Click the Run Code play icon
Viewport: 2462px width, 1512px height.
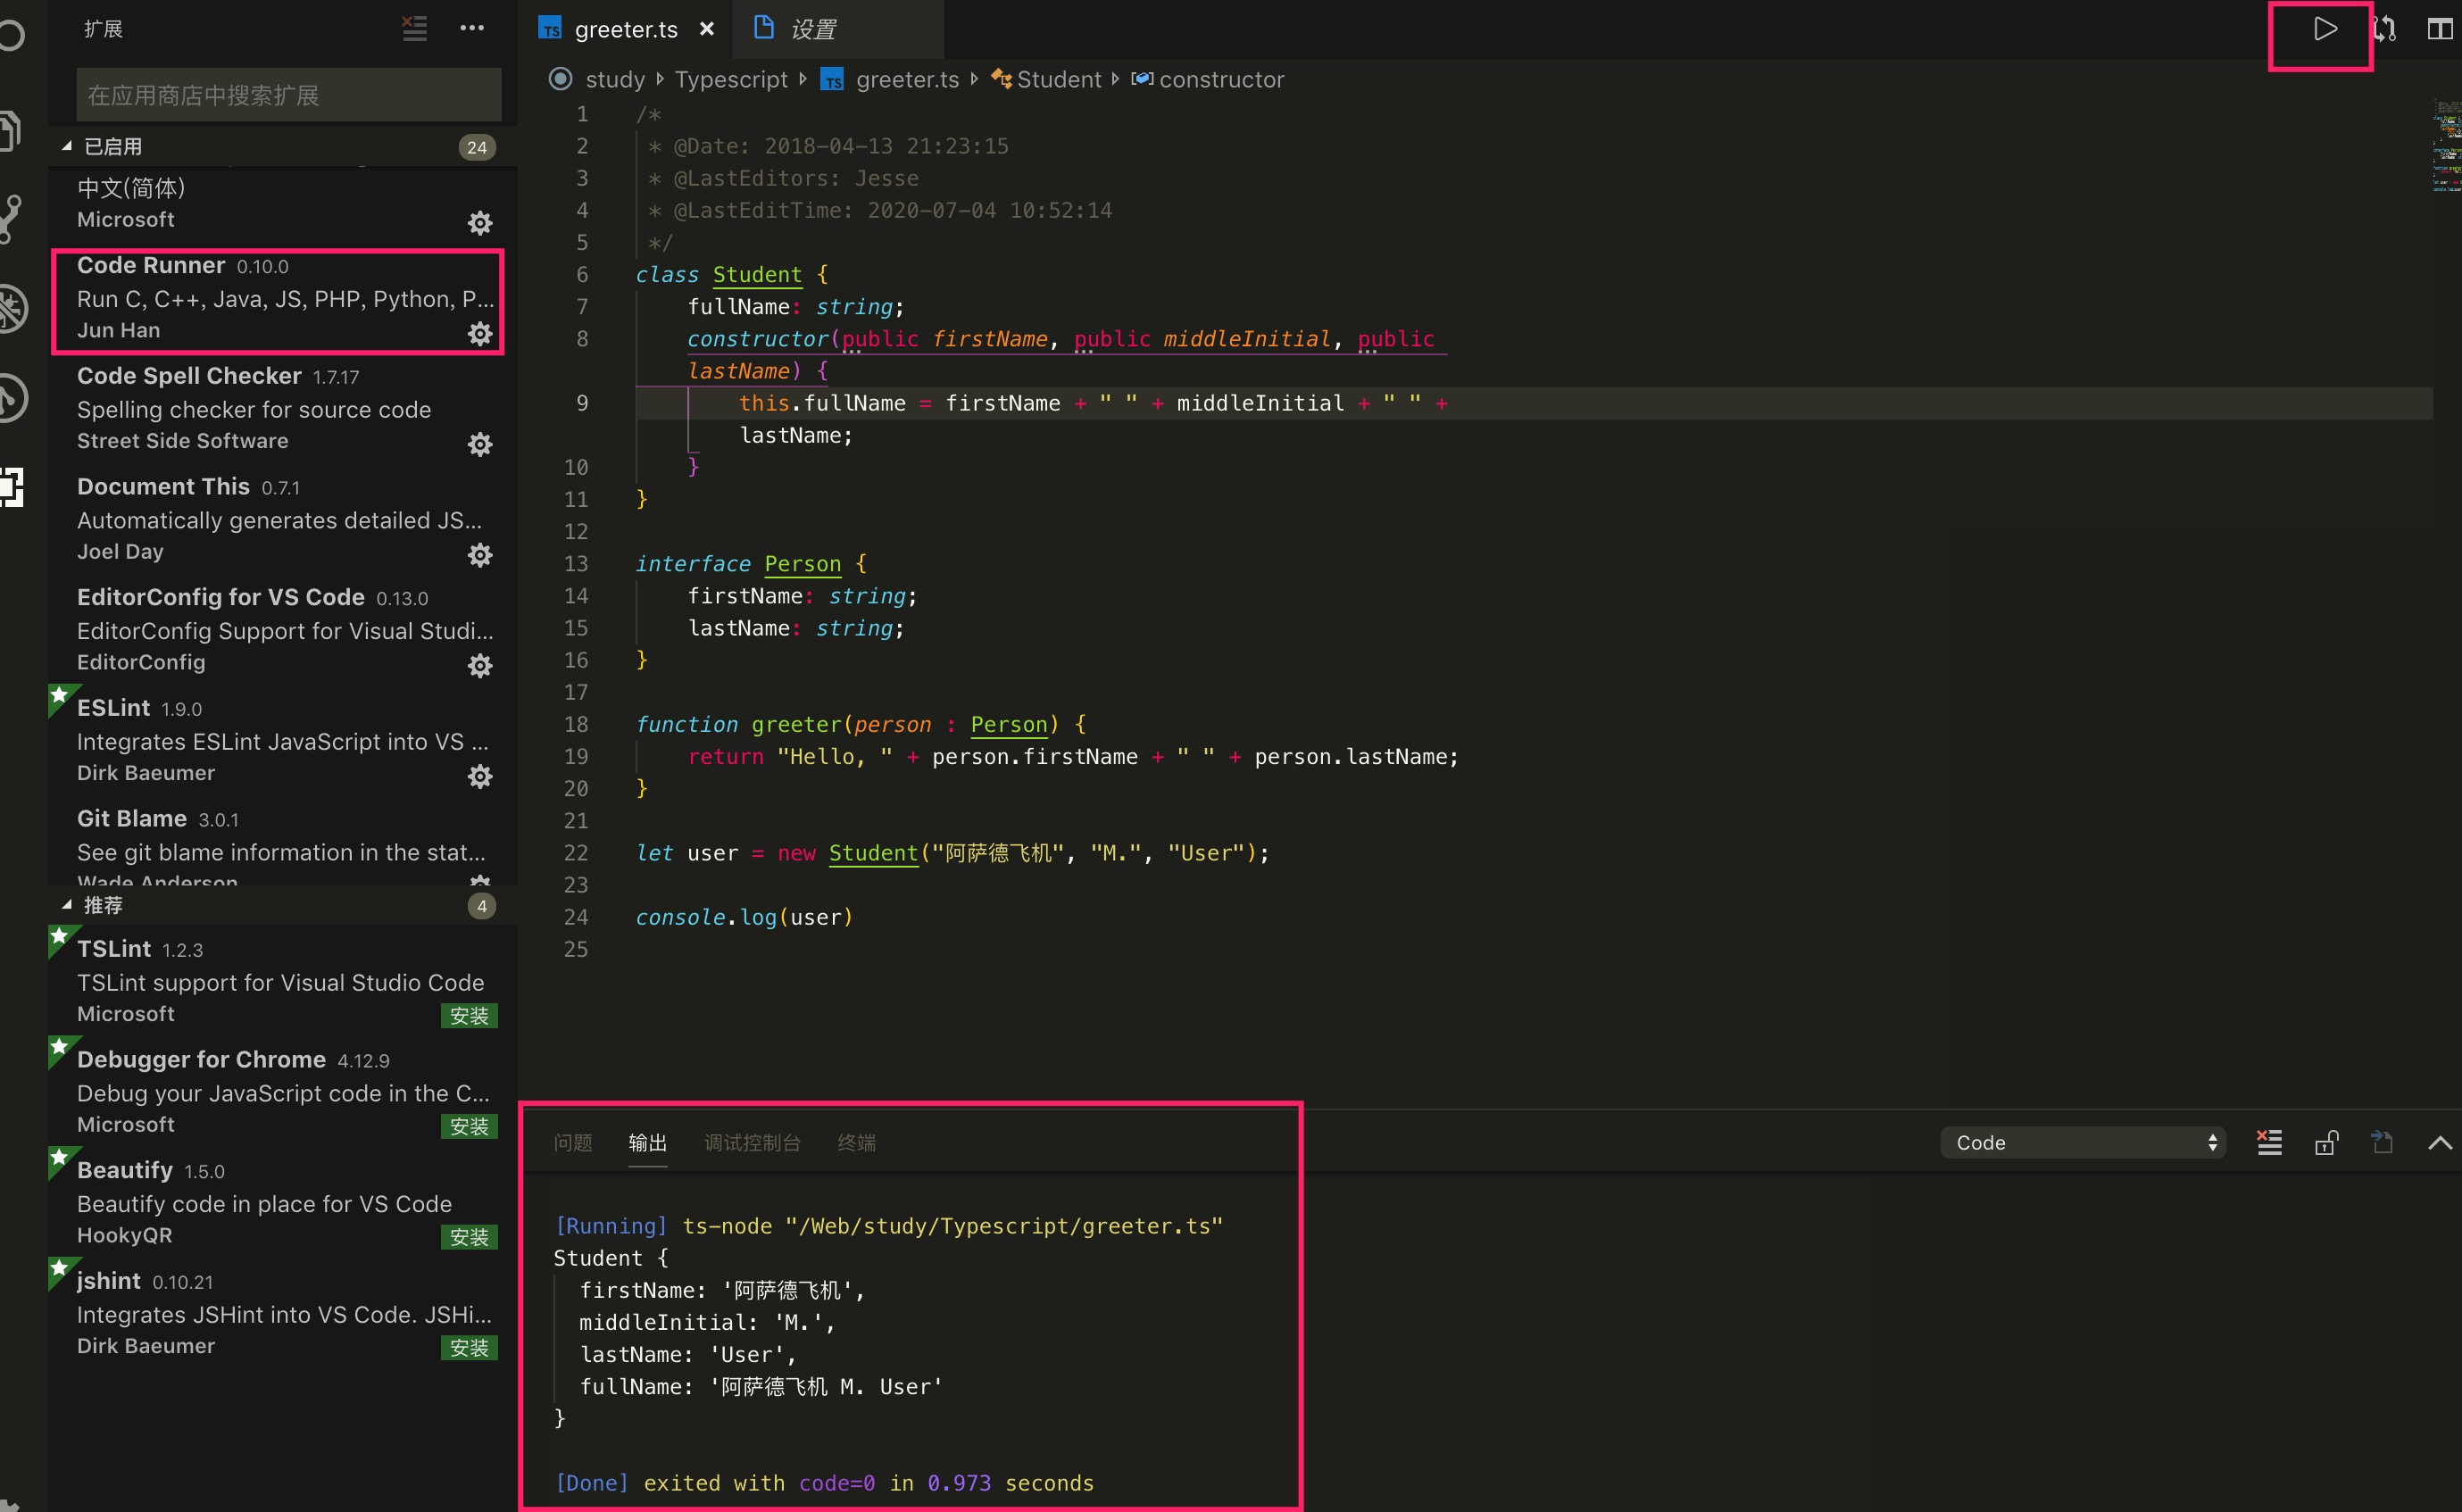point(2324,30)
